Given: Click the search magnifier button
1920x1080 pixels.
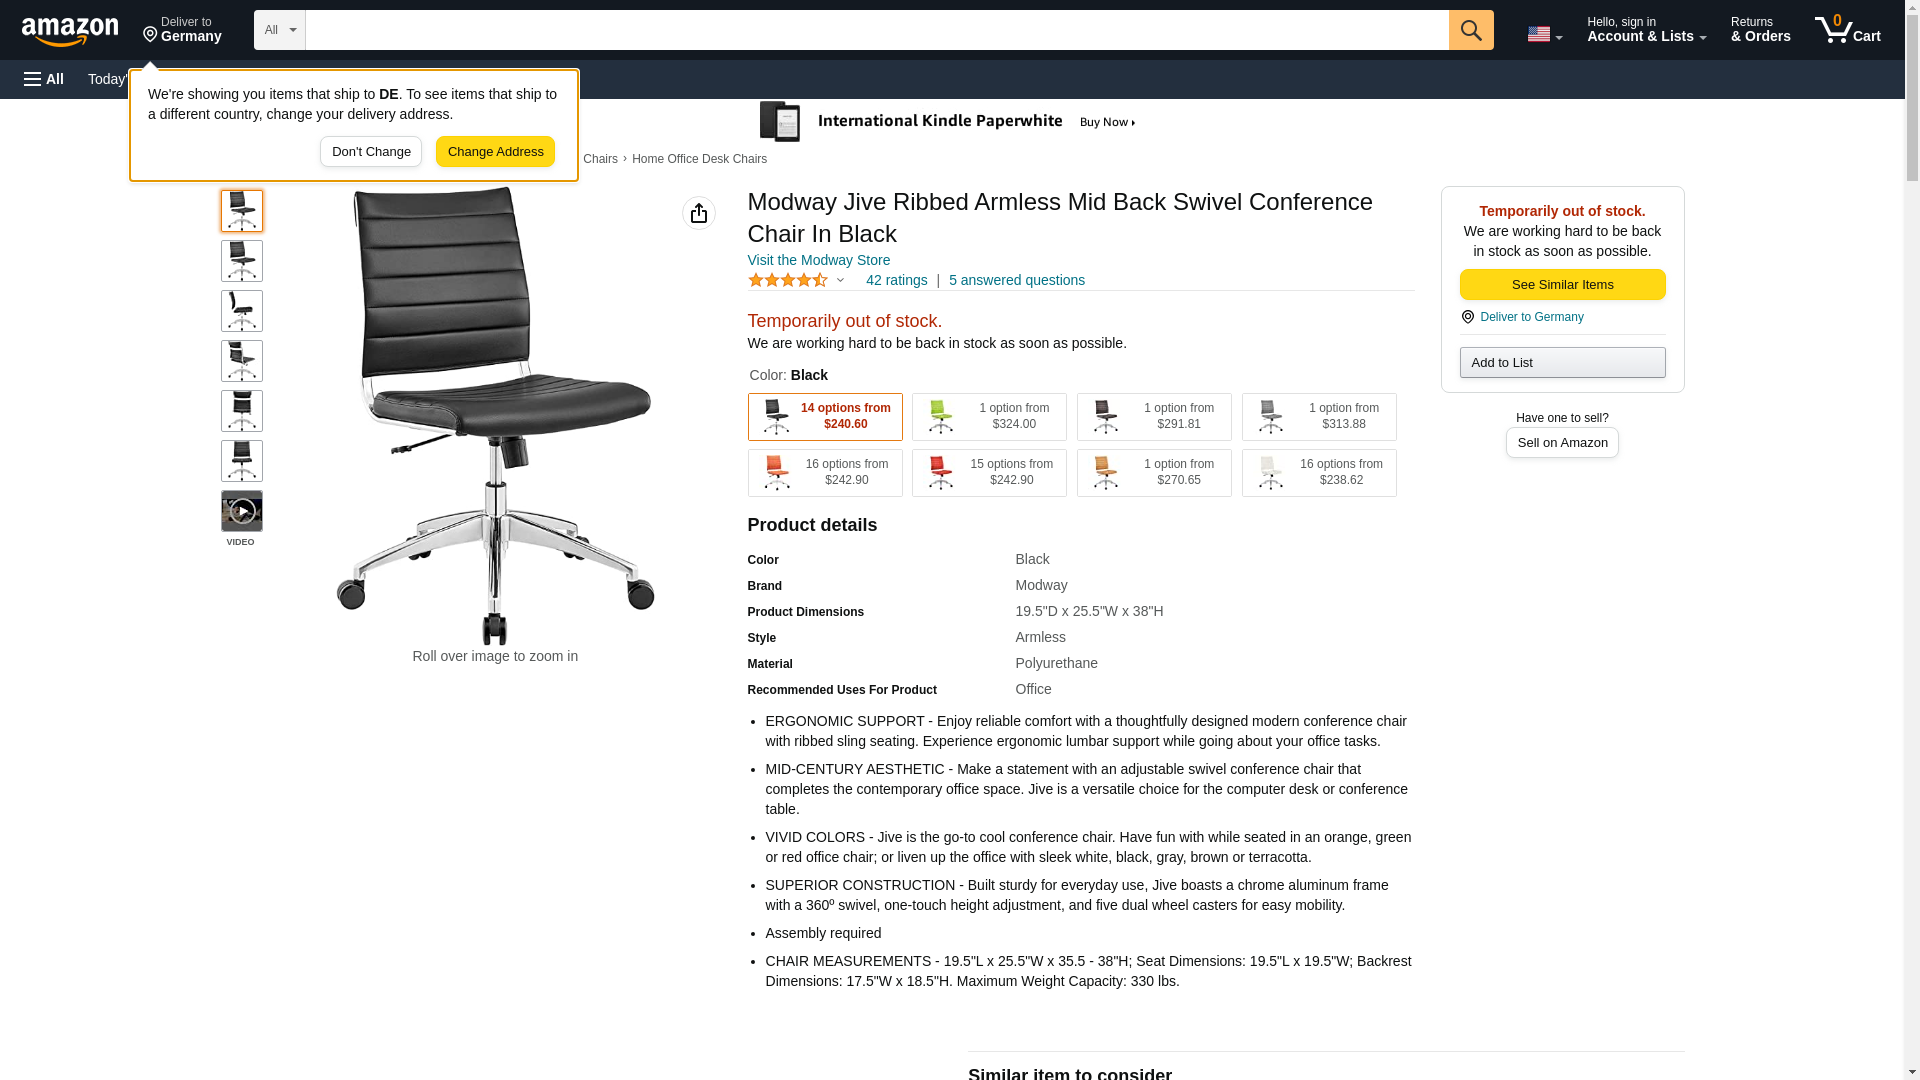Looking at the screenshot, I should point(1470,30).
